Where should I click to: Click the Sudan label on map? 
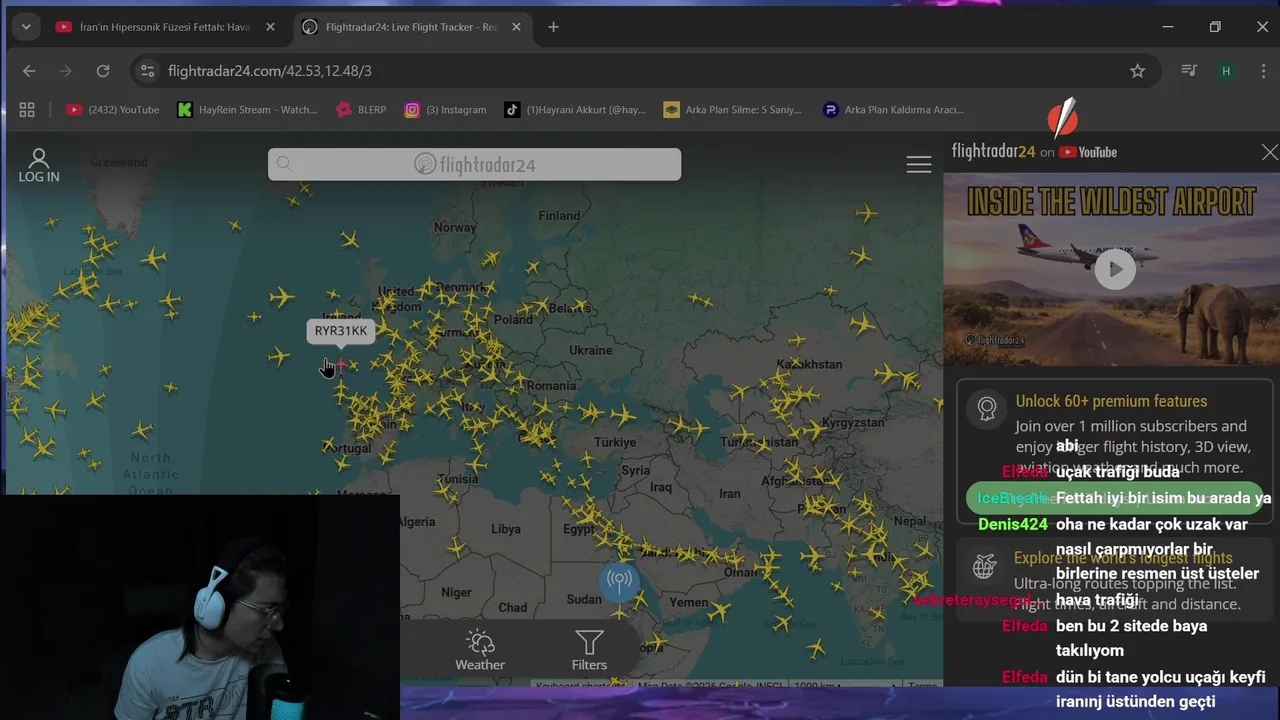click(584, 599)
